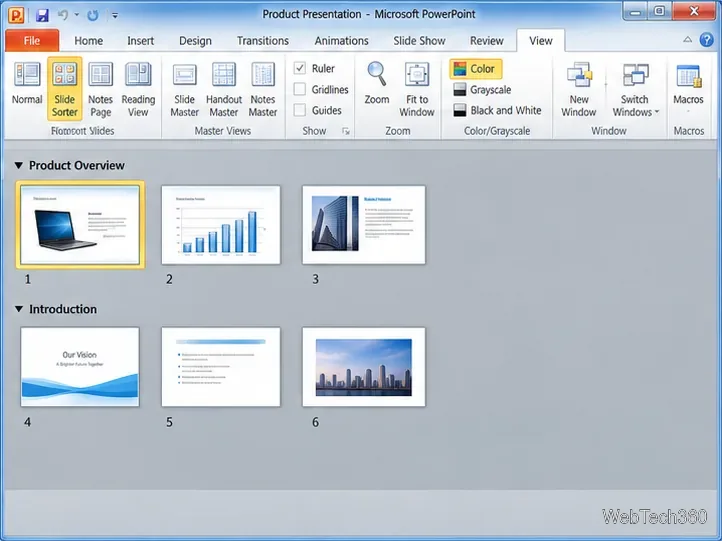Open the Notes Master view
The width and height of the screenshot is (722, 541).
pyautogui.click(x=263, y=89)
